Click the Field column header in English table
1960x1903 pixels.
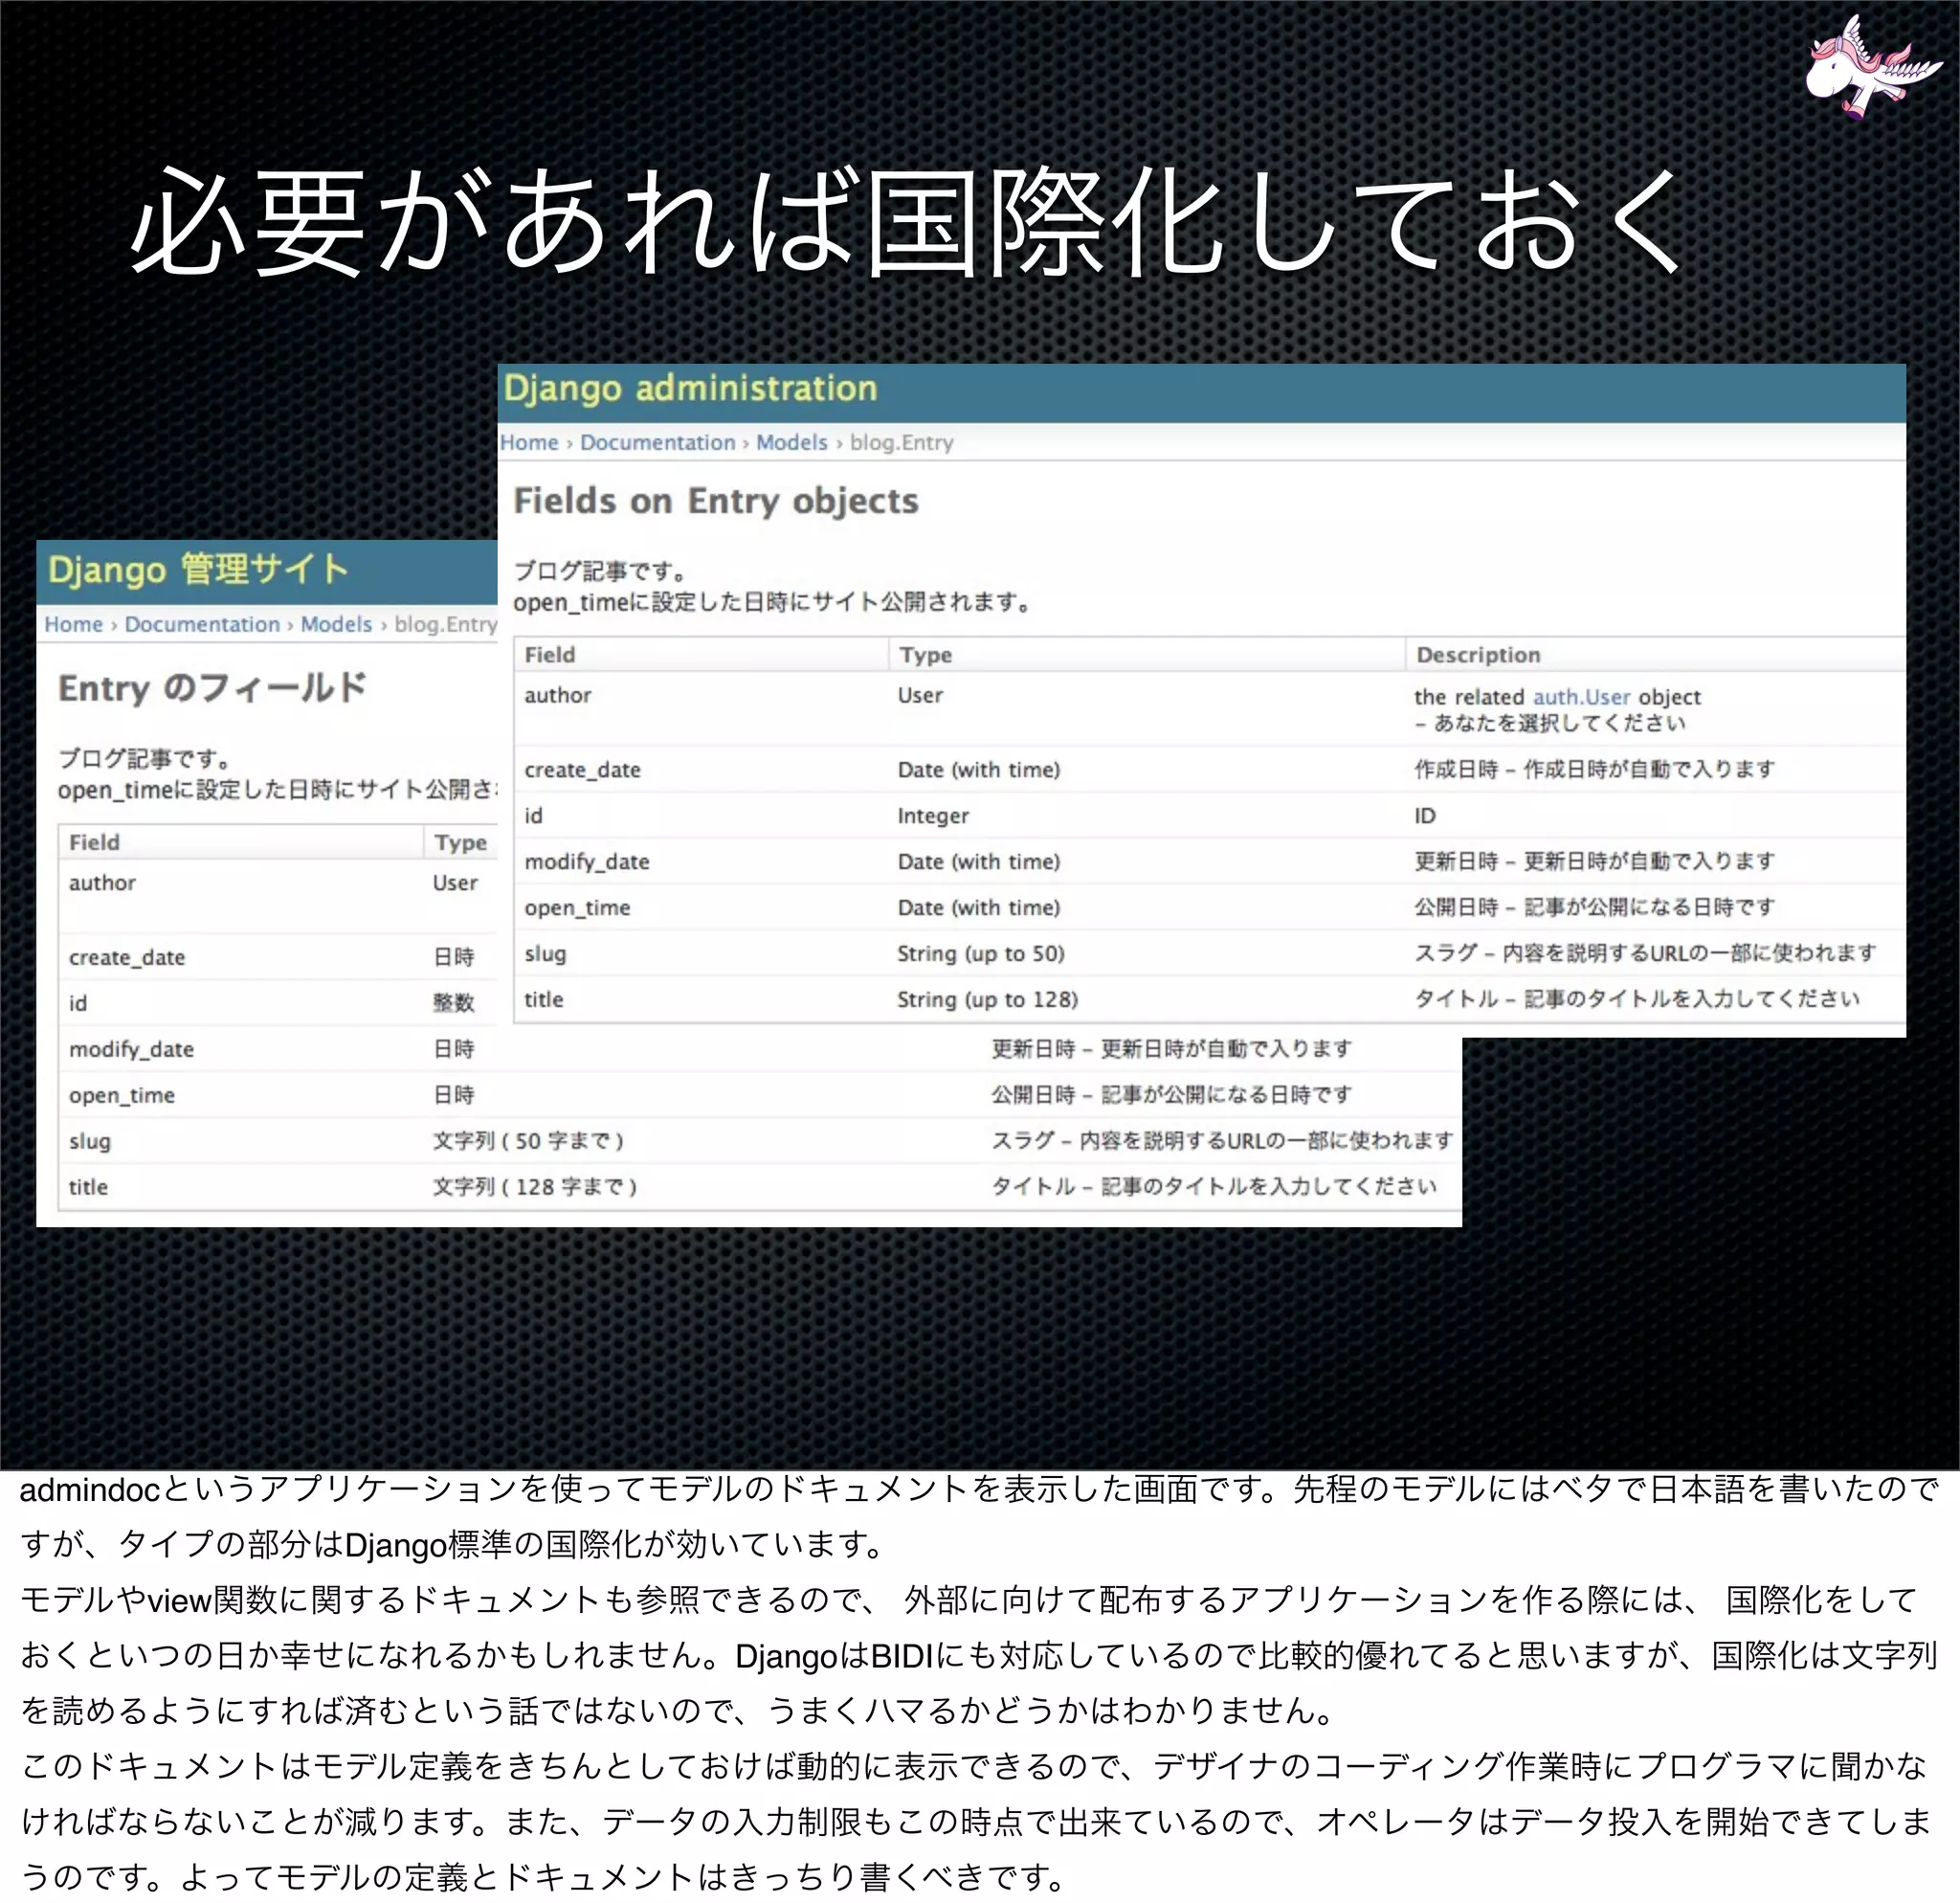(x=550, y=655)
